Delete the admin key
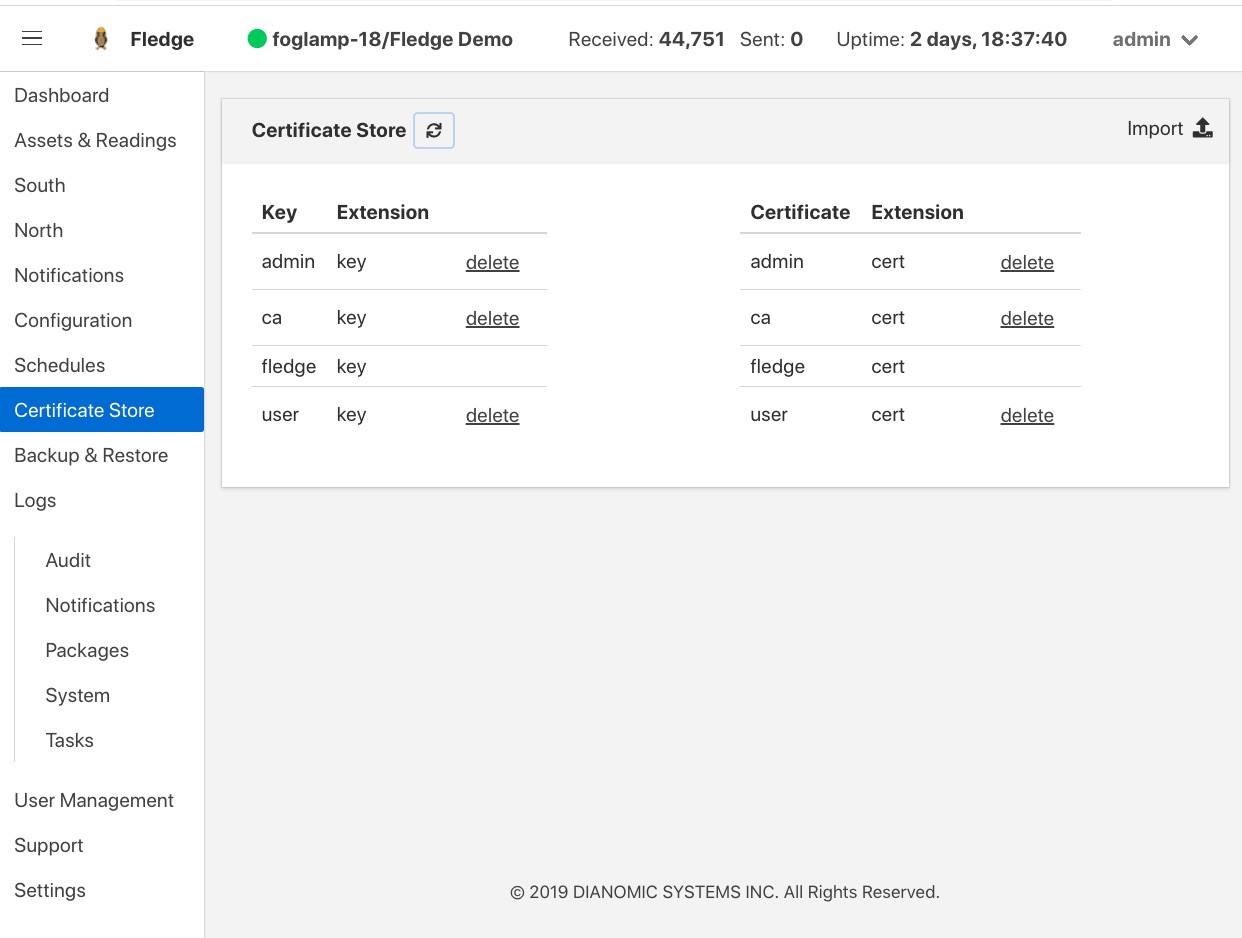Viewport: 1242px width, 938px height. click(x=492, y=263)
